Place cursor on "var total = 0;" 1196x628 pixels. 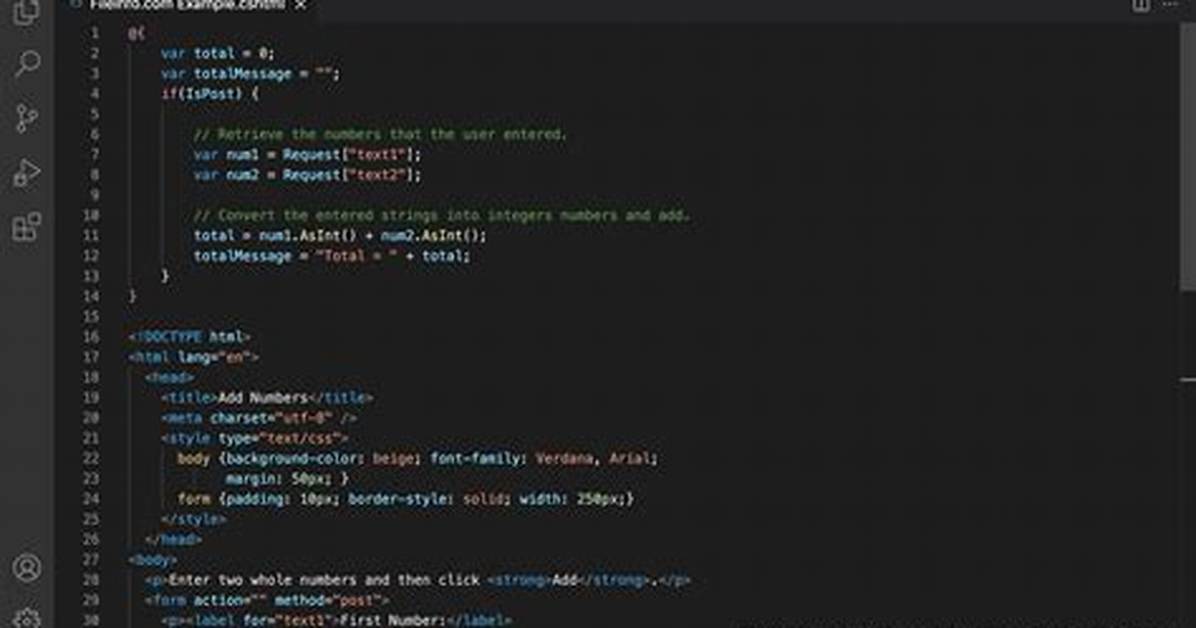click(217, 53)
